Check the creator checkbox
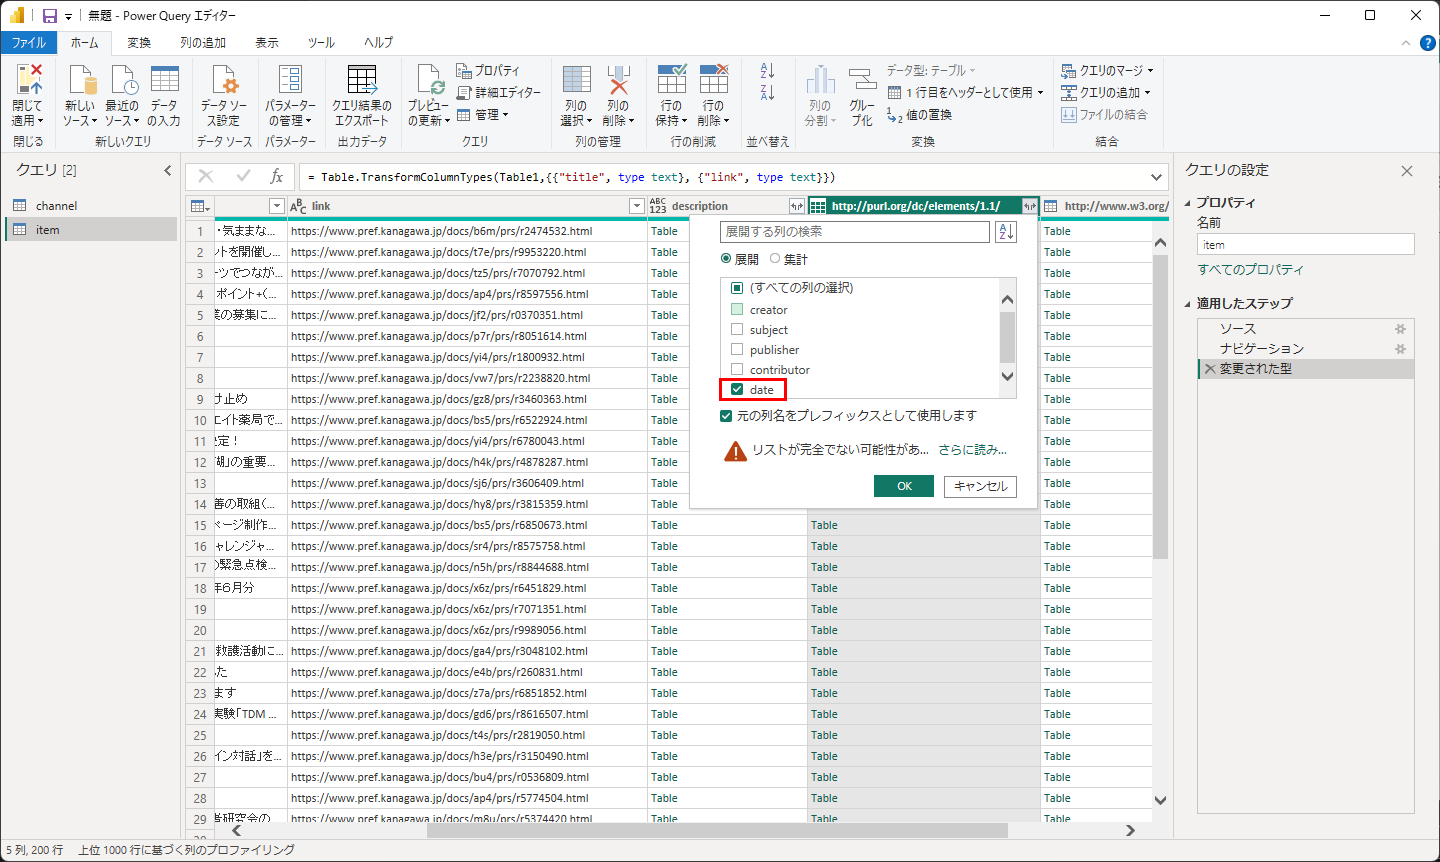 coord(737,310)
